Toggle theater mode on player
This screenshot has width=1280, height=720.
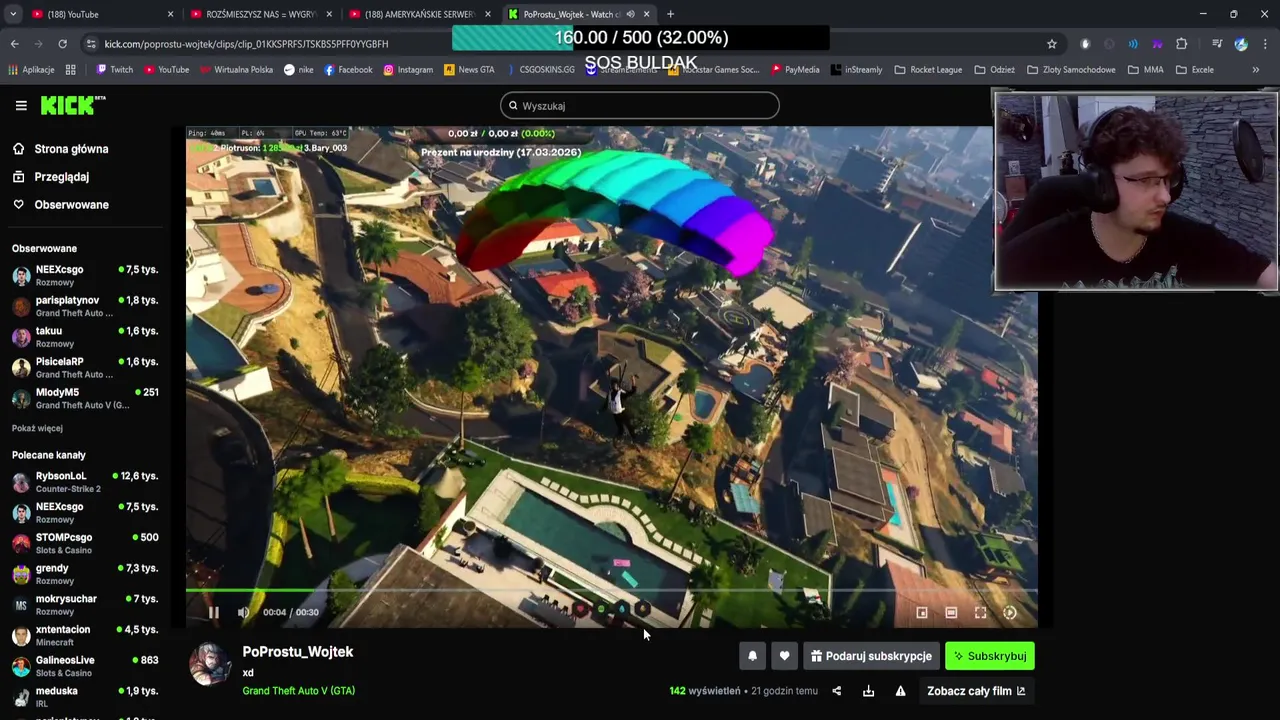tap(951, 612)
